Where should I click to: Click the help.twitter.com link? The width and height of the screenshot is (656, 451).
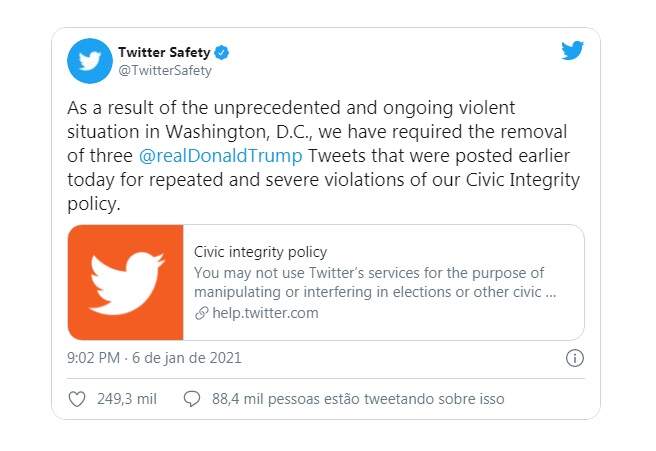point(265,313)
